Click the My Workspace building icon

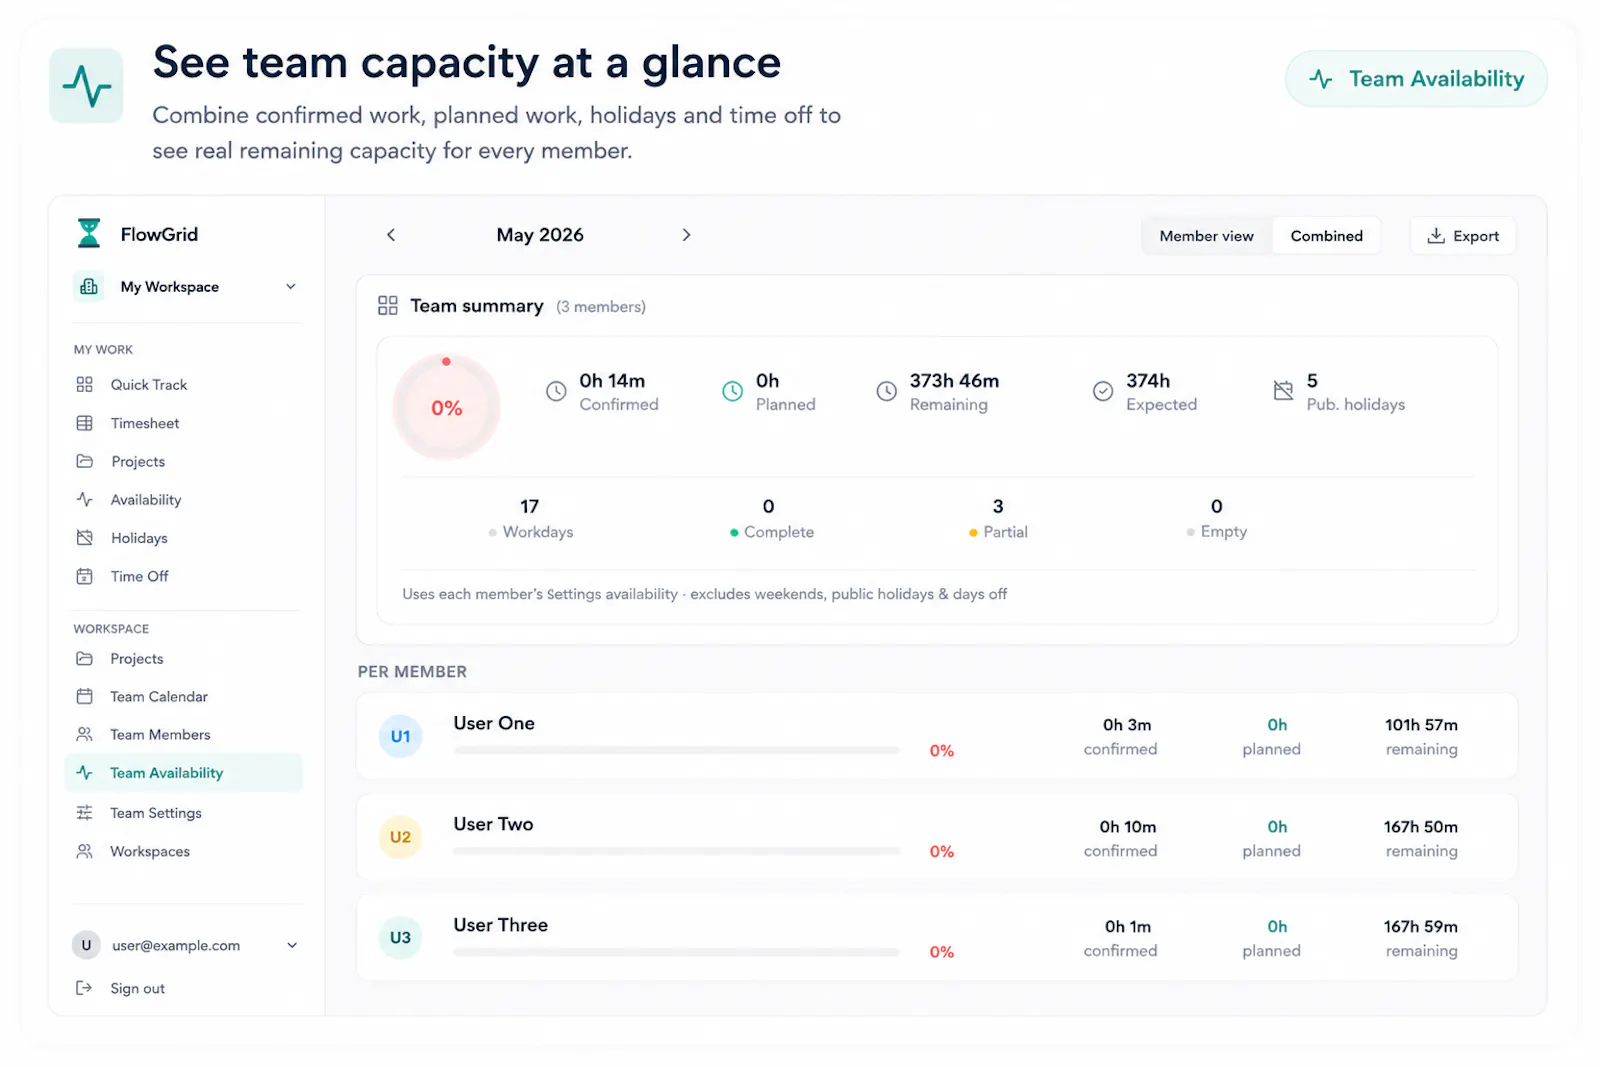(x=89, y=287)
